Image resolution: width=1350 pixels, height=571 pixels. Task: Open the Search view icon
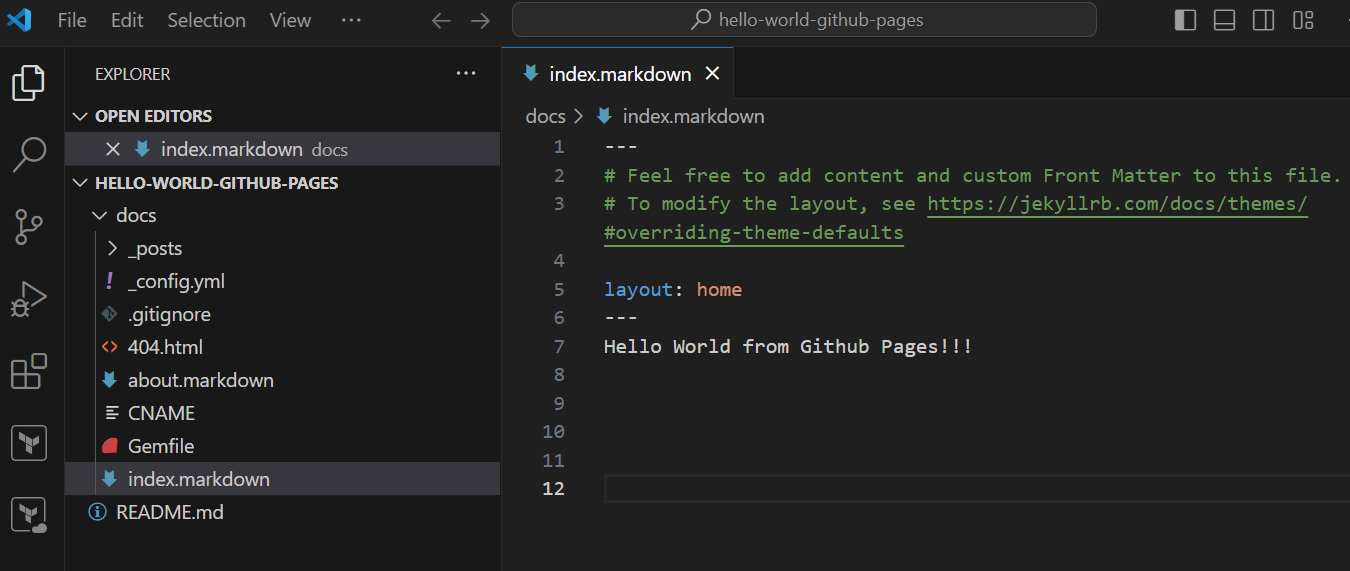pyautogui.click(x=29, y=155)
